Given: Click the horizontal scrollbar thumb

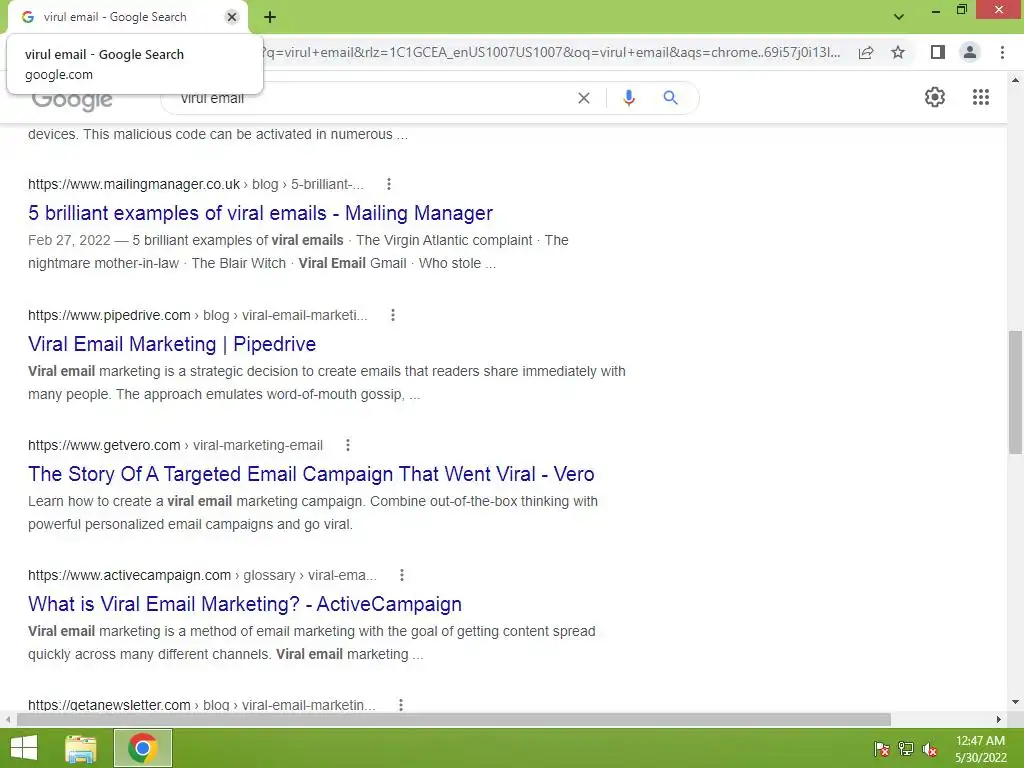Looking at the screenshot, I should 454,719.
